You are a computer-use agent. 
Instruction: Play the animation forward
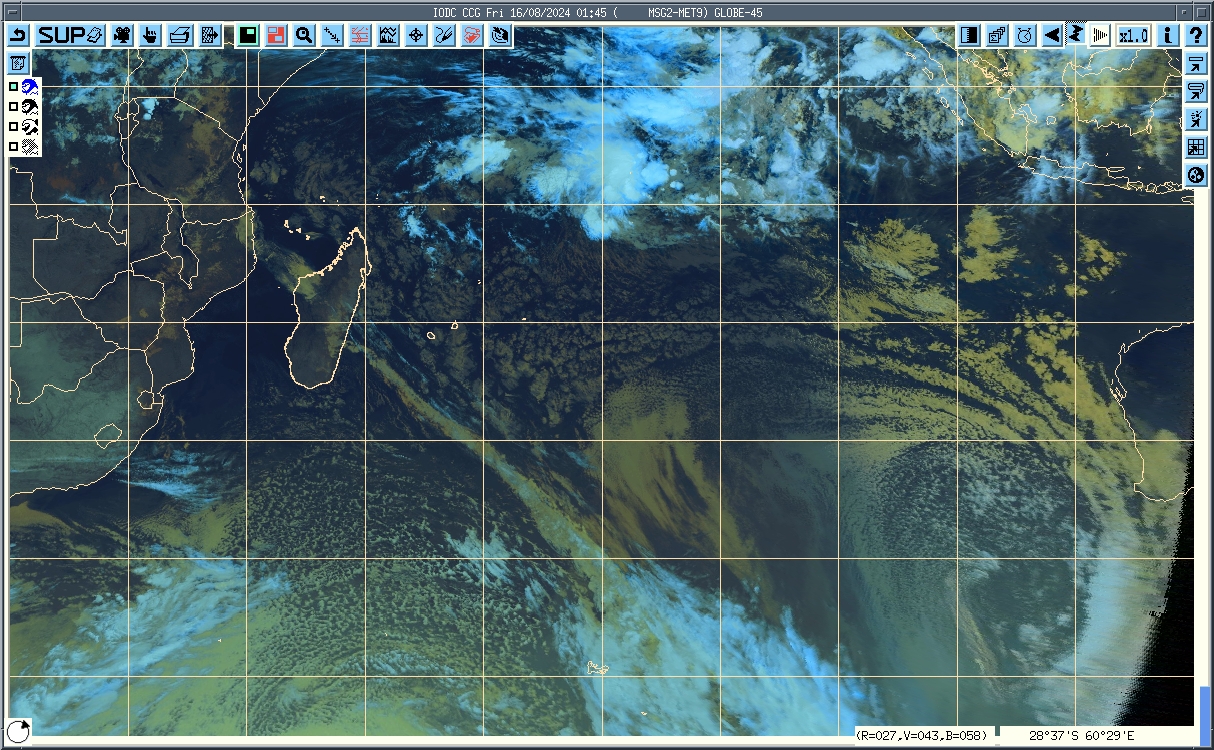1100,35
